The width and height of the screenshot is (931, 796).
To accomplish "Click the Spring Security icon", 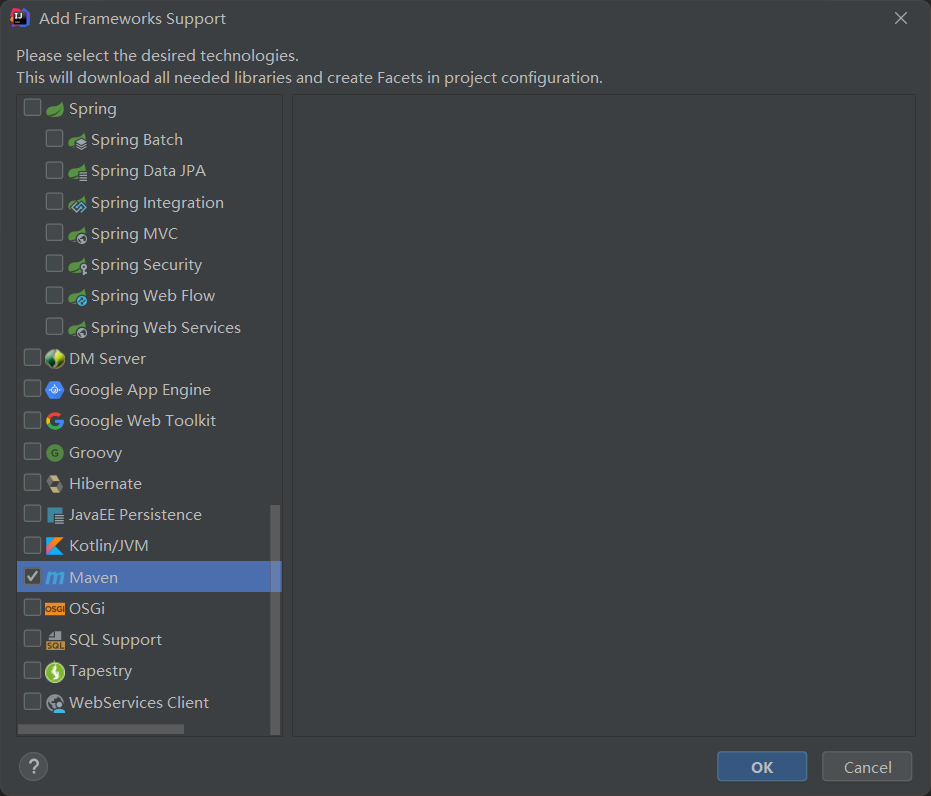I will coord(77,266).
